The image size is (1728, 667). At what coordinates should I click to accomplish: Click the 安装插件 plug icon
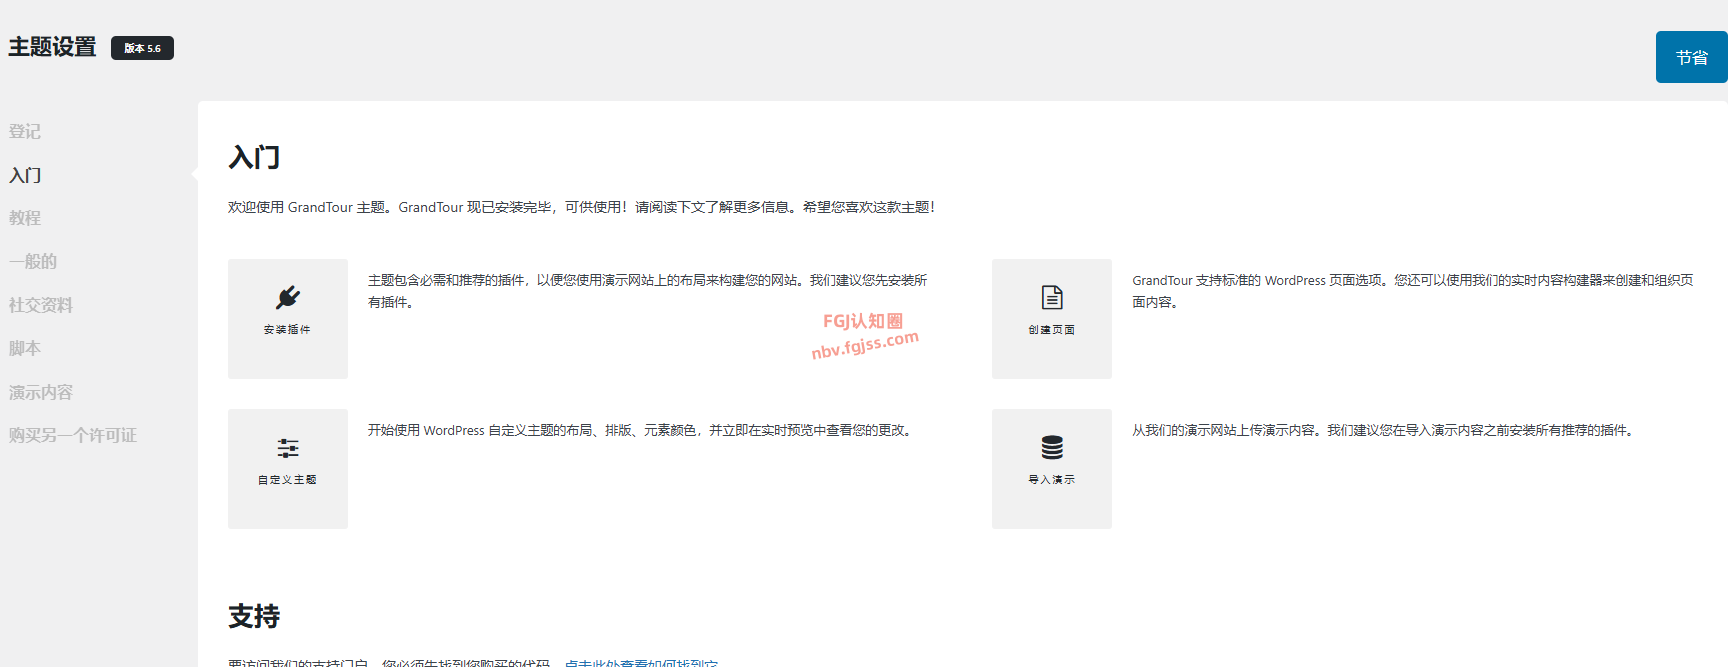(288, 298)
